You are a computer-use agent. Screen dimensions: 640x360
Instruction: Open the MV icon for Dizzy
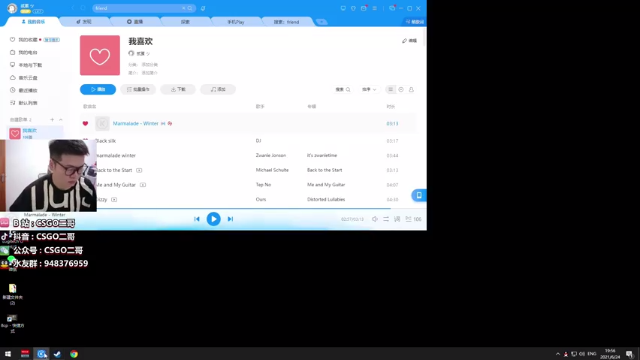coord(114,200)
